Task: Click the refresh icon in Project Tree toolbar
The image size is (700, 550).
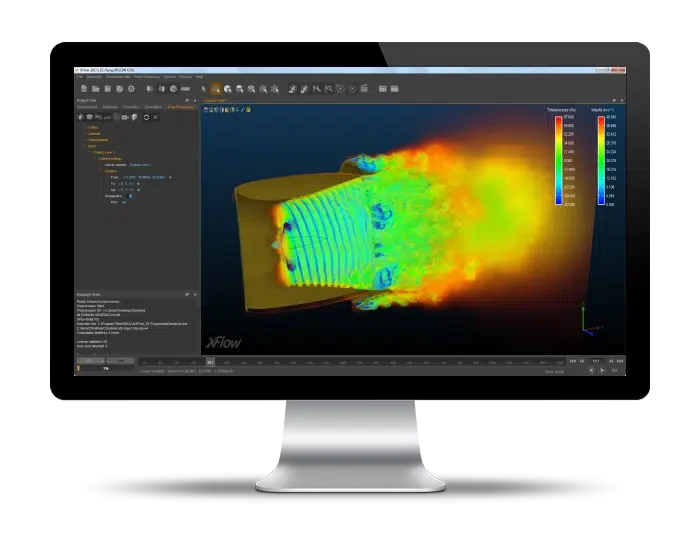Action: pos(146,117)
